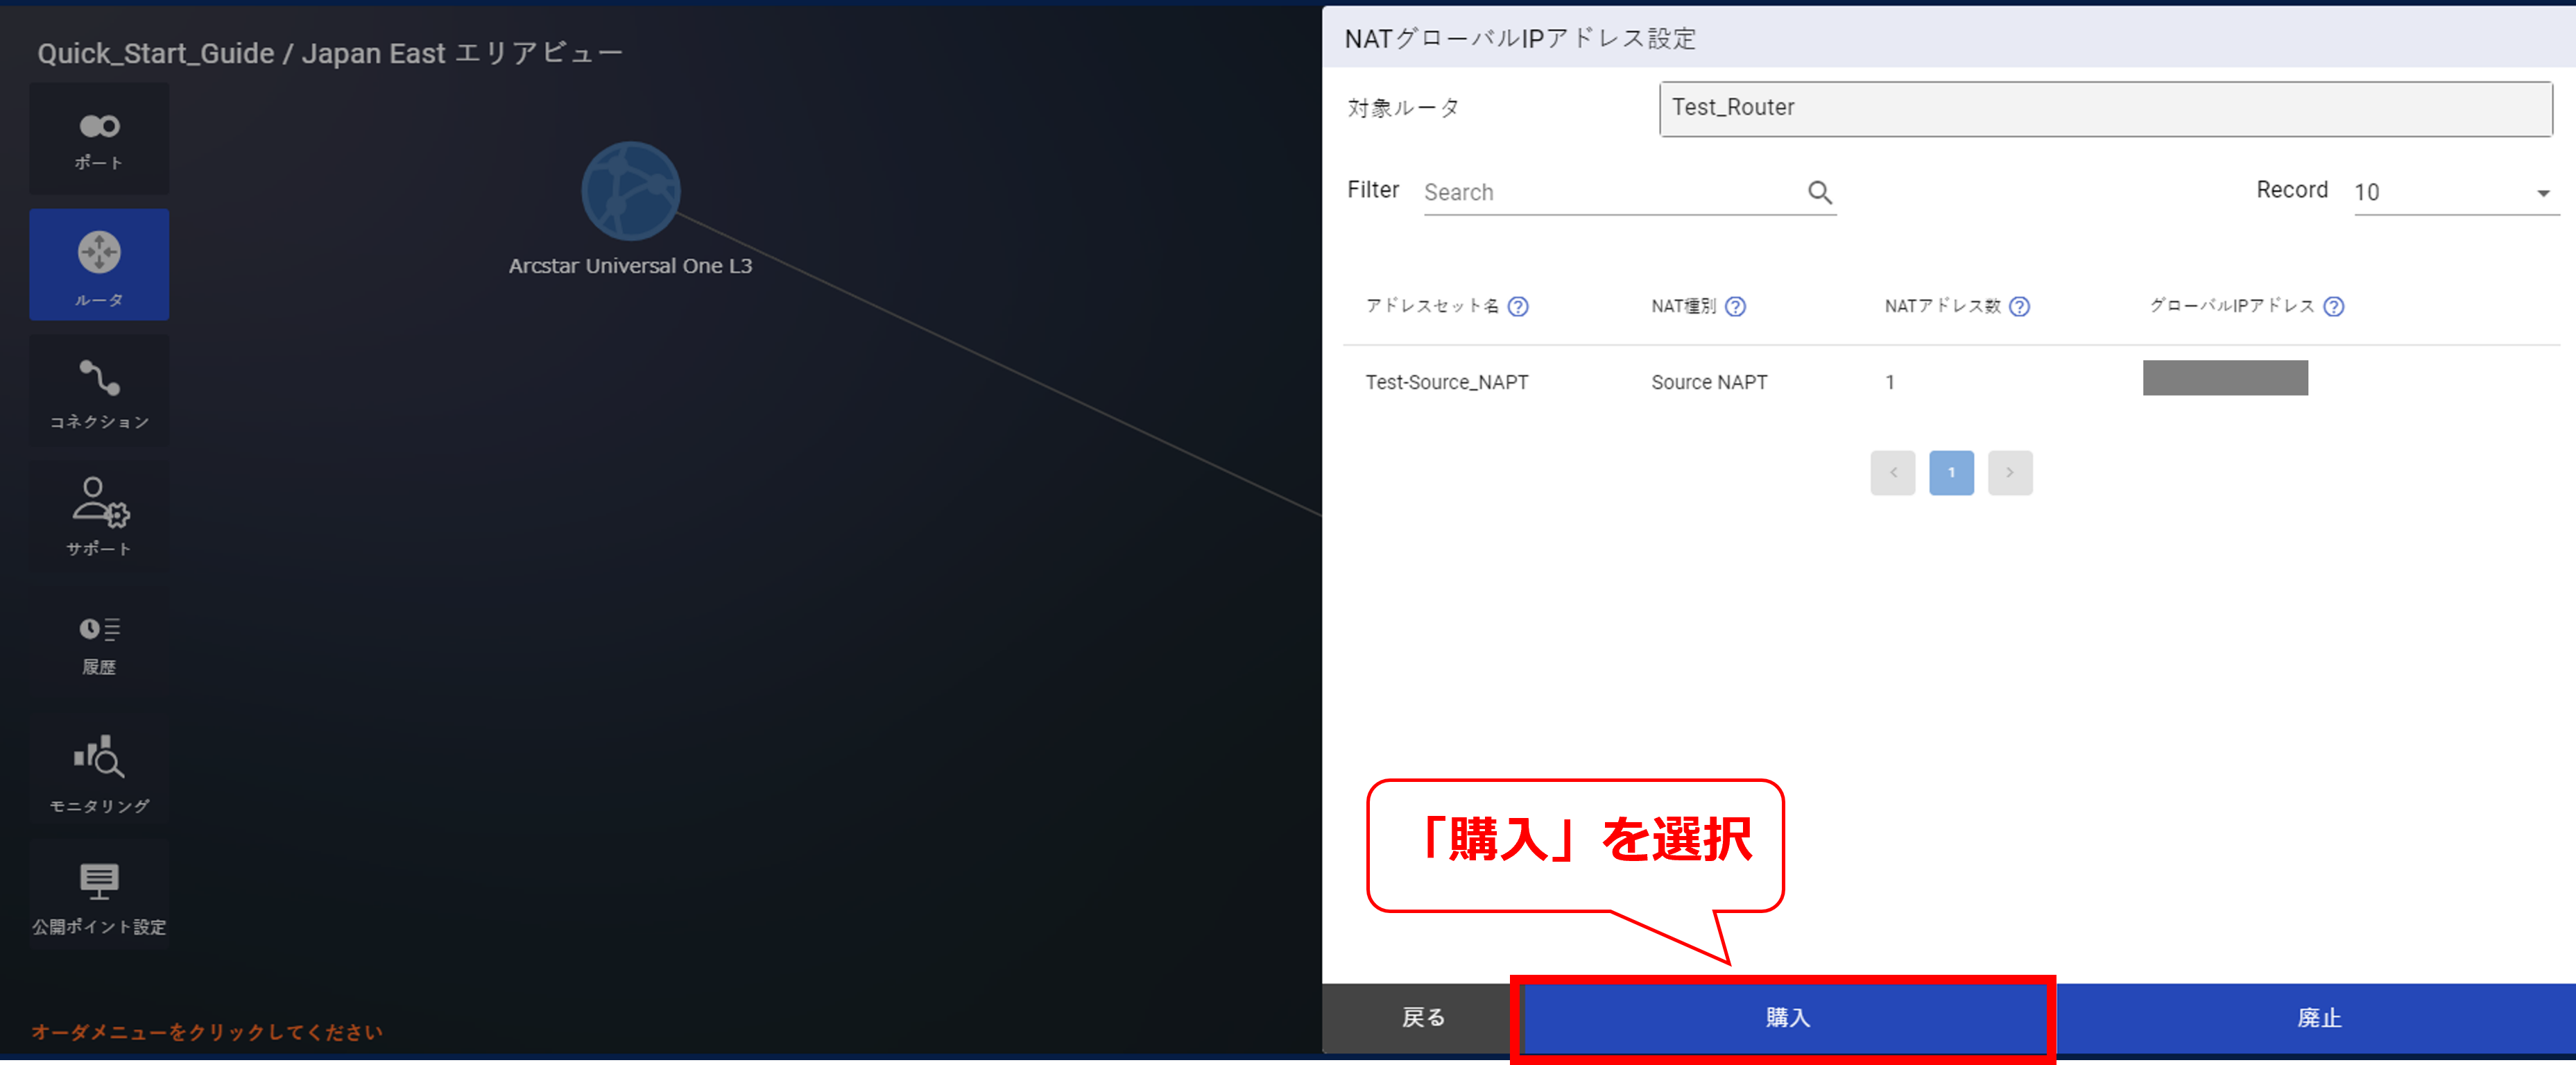Click the 廃止 discontinue button
Image resolution: width=2576 pixels, height=1065 pixels.
coord(2319,1018)
